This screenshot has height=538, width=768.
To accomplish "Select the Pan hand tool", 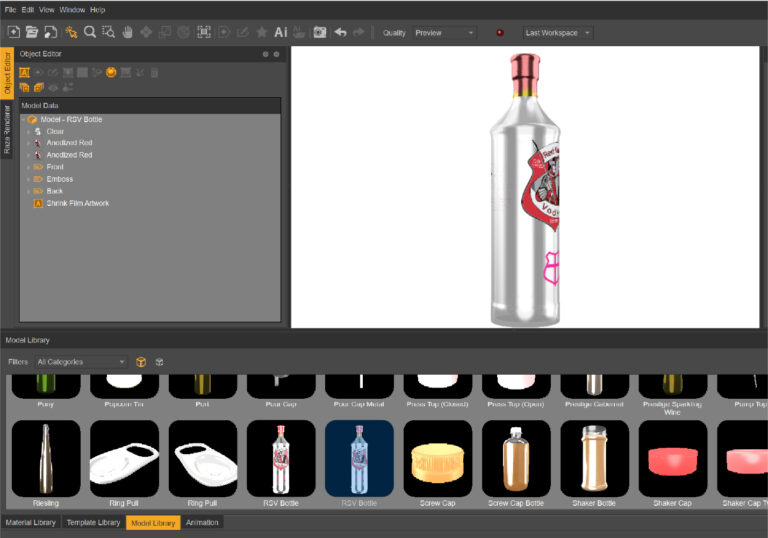I will (x=128, y=32).
